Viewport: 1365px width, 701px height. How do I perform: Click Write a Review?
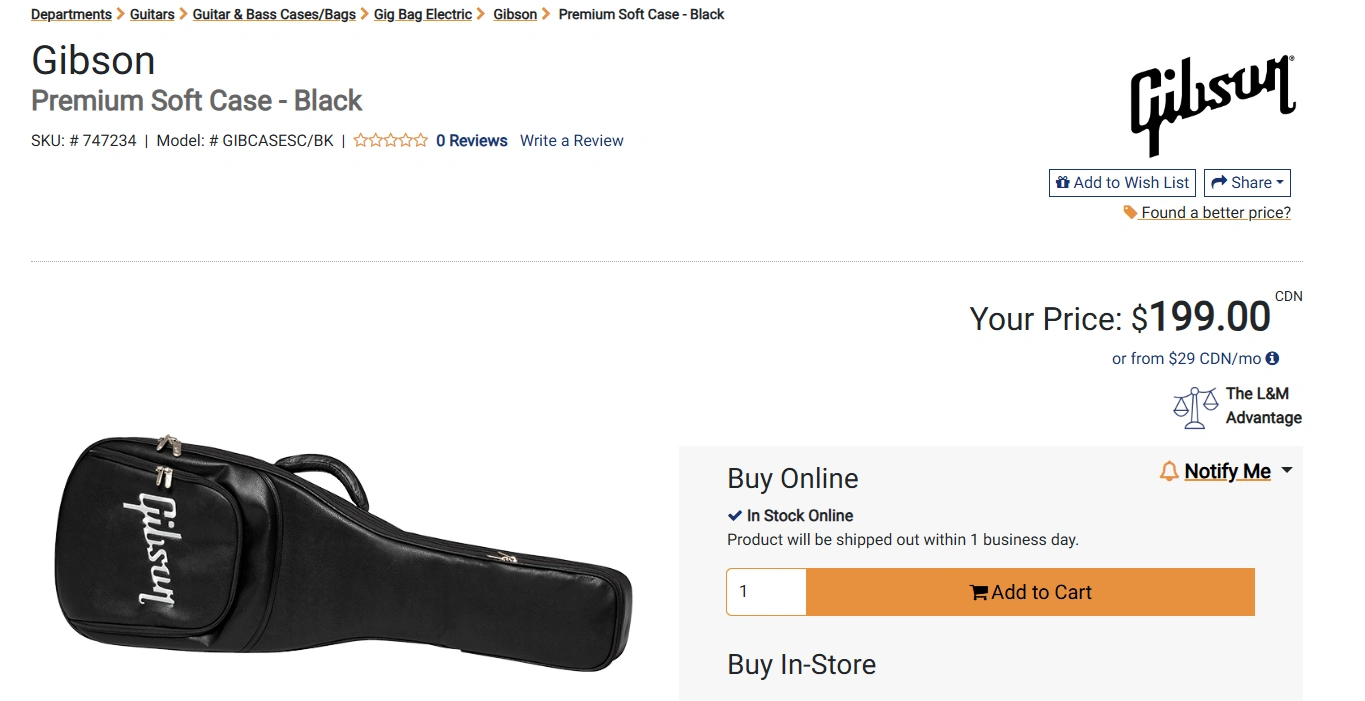572,141
